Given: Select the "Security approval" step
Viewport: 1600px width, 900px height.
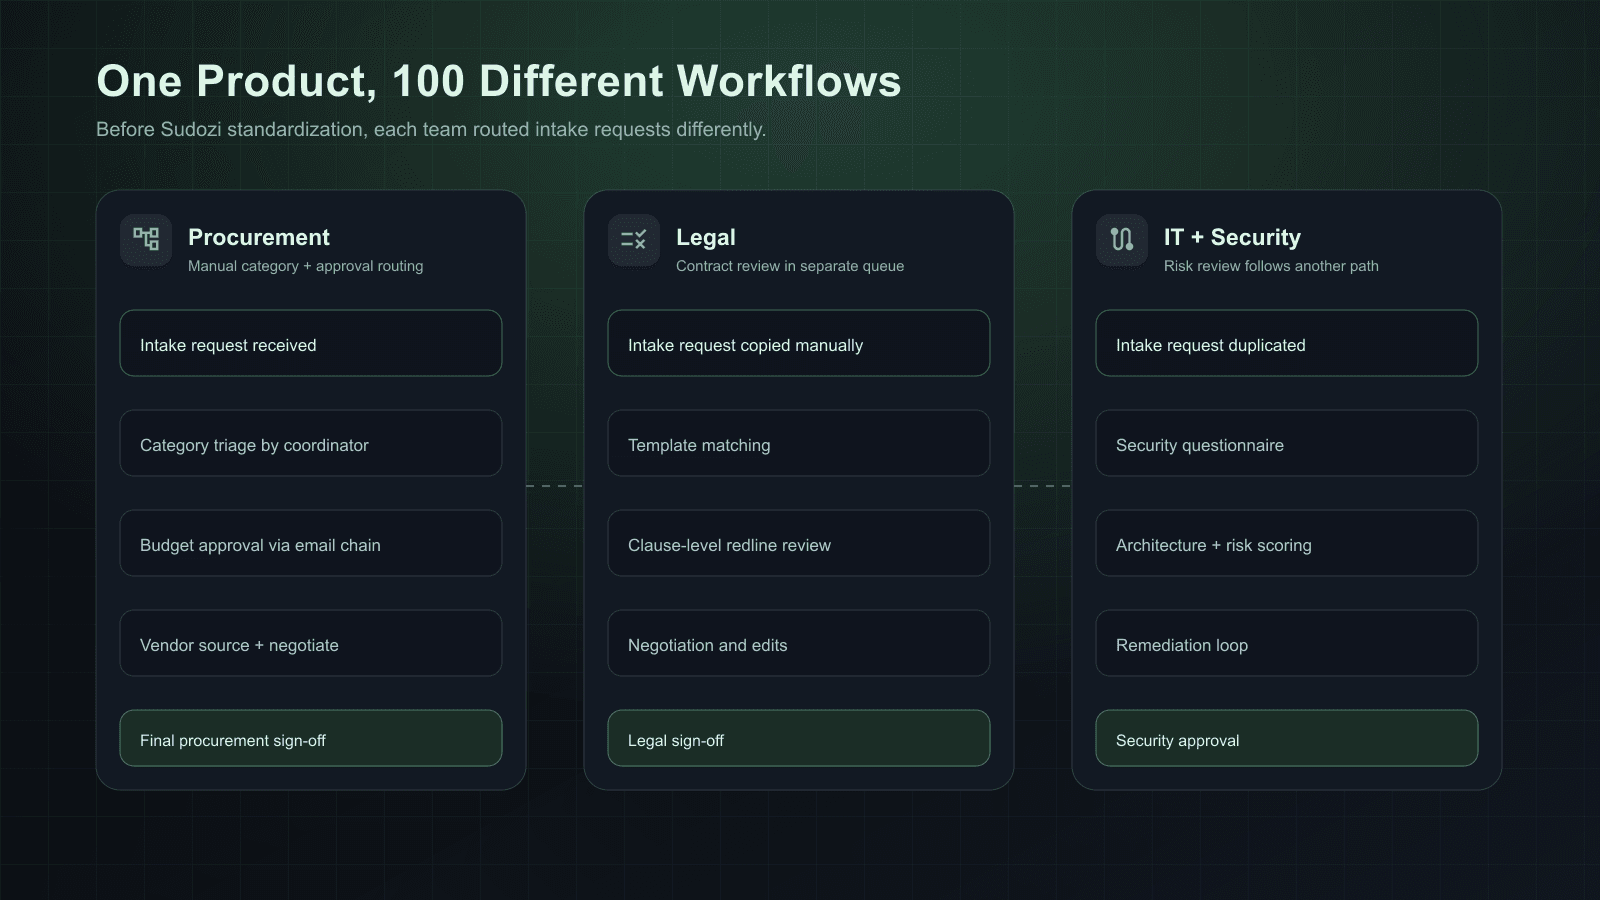Looking at the screenshot, I should [x=1287, y=738].
